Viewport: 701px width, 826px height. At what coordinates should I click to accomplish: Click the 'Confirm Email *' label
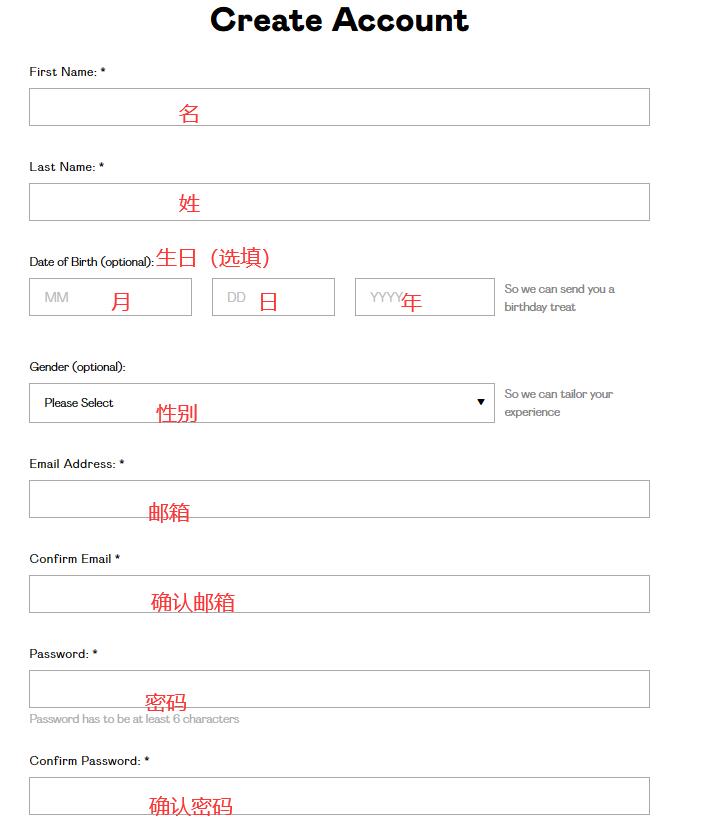(x=74, y=559)
